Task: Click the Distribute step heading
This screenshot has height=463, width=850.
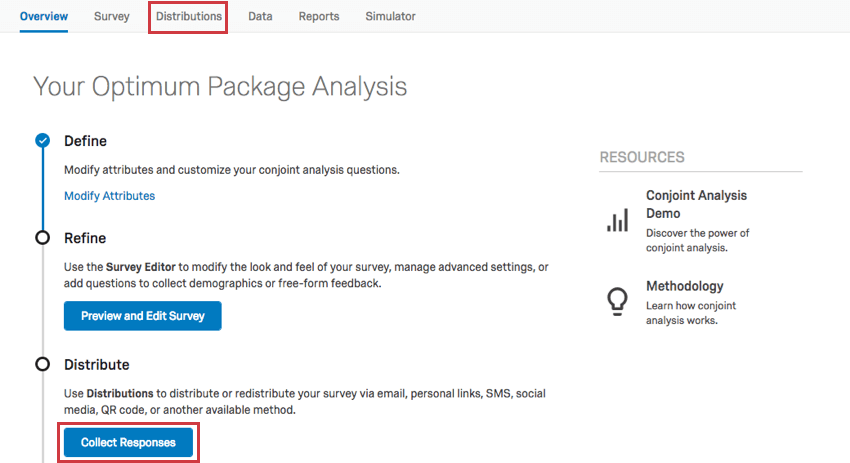Action: 97,365
